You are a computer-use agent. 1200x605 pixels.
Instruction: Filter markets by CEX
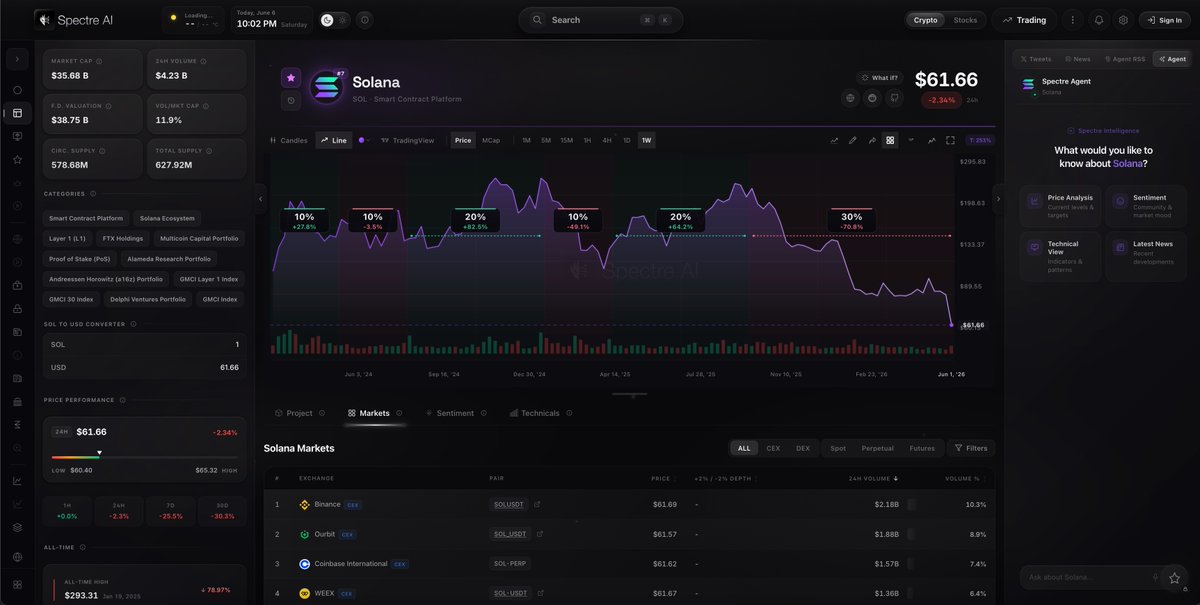click(773, 448)
